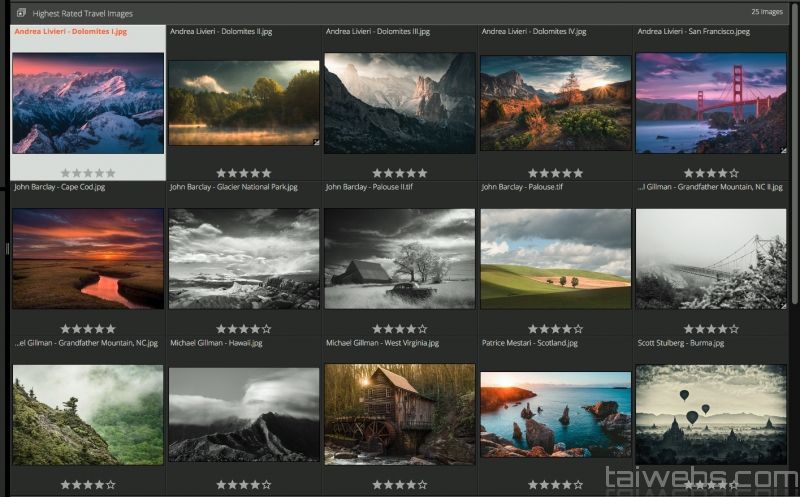800x497 pixels.
Task: Select the Palouse.tif green hills thumbnail
Action: click(x=555, y=258)
